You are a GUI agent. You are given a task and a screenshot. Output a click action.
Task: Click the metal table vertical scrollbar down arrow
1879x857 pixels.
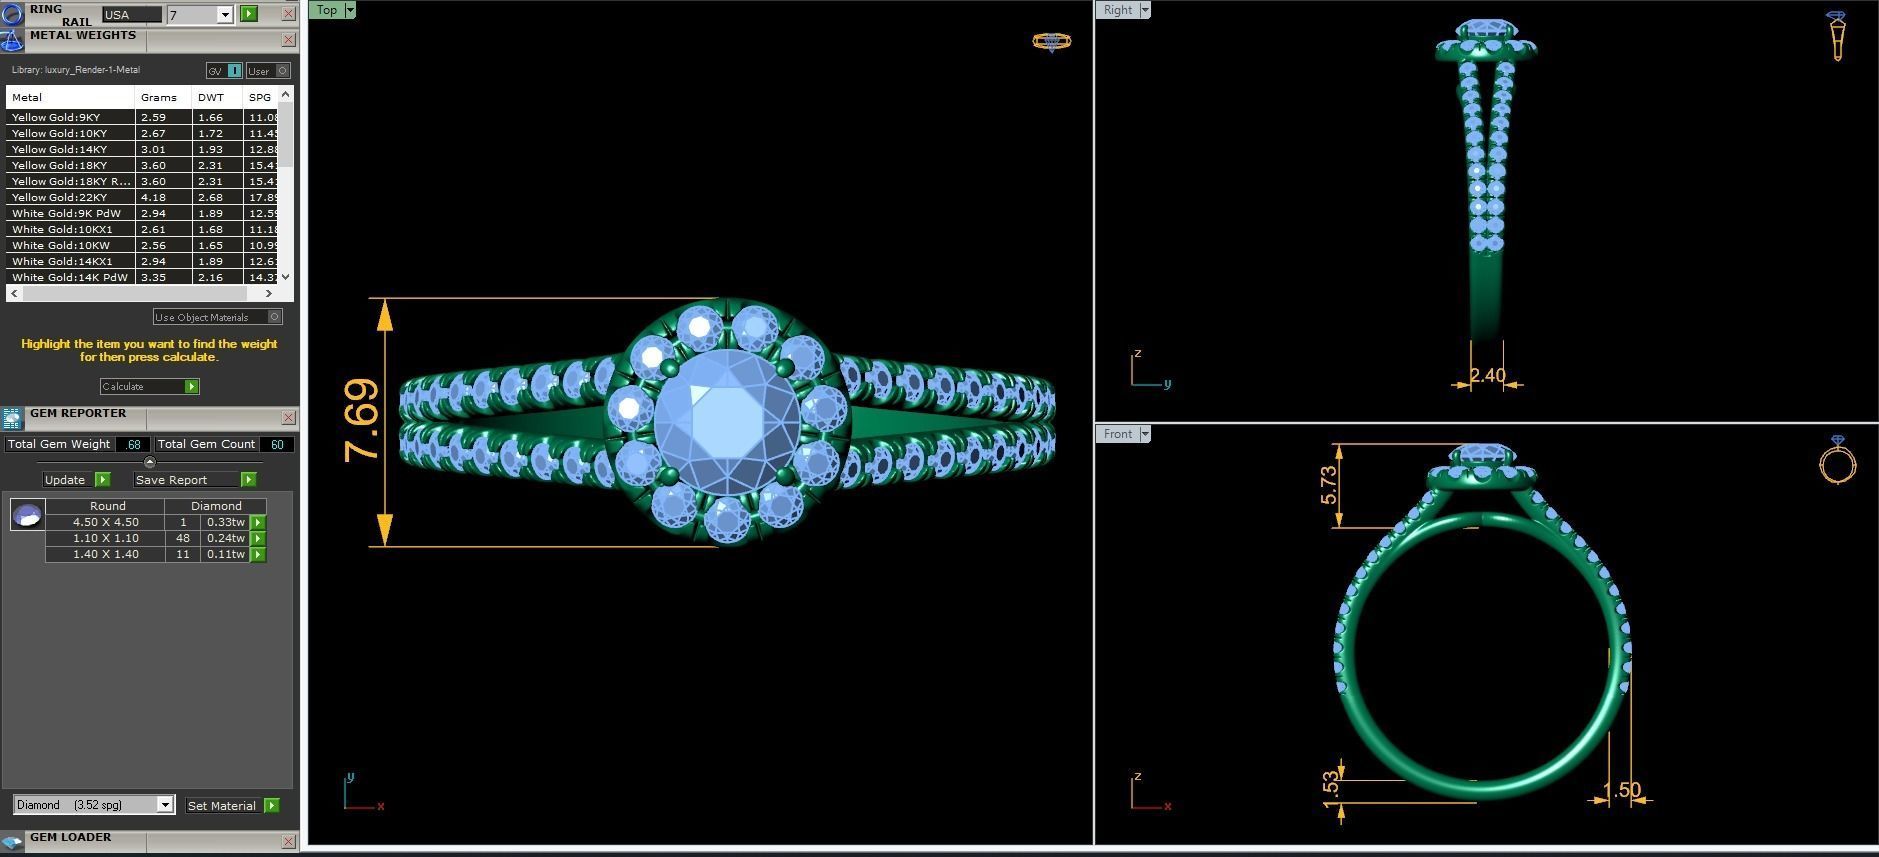click(x=286, y=277)
